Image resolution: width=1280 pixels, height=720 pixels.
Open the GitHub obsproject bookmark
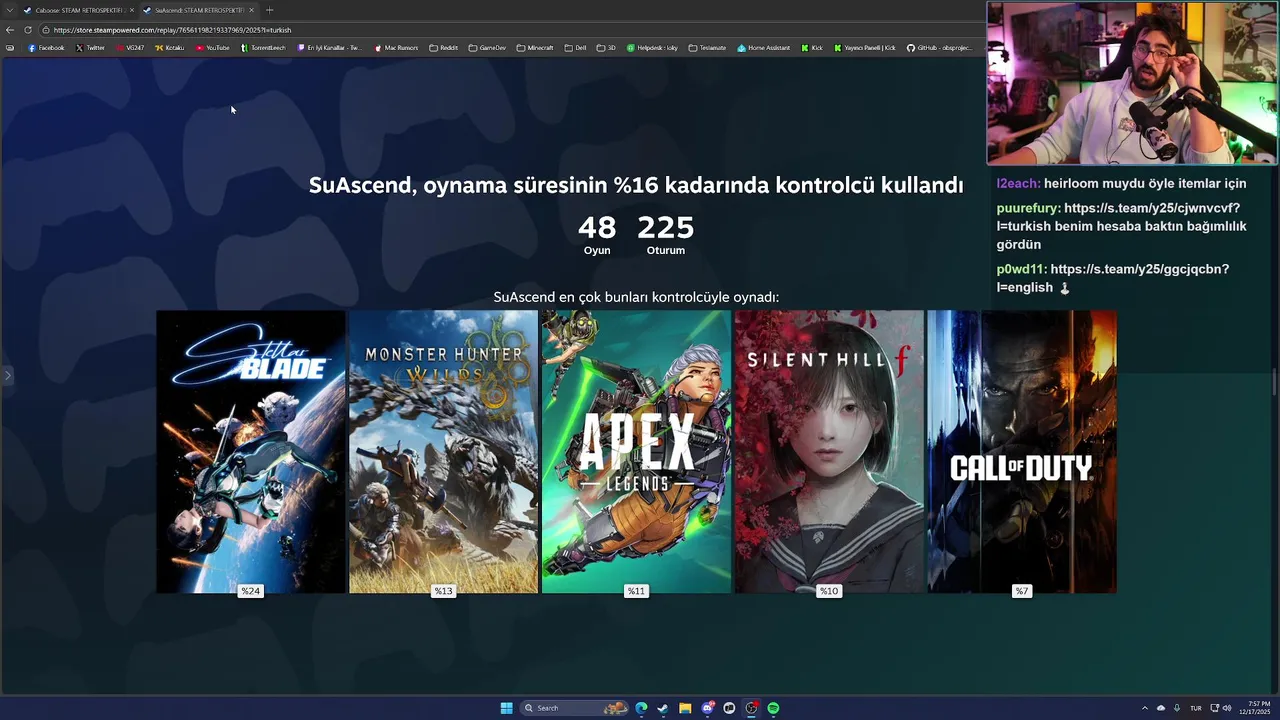coord(939,48)
